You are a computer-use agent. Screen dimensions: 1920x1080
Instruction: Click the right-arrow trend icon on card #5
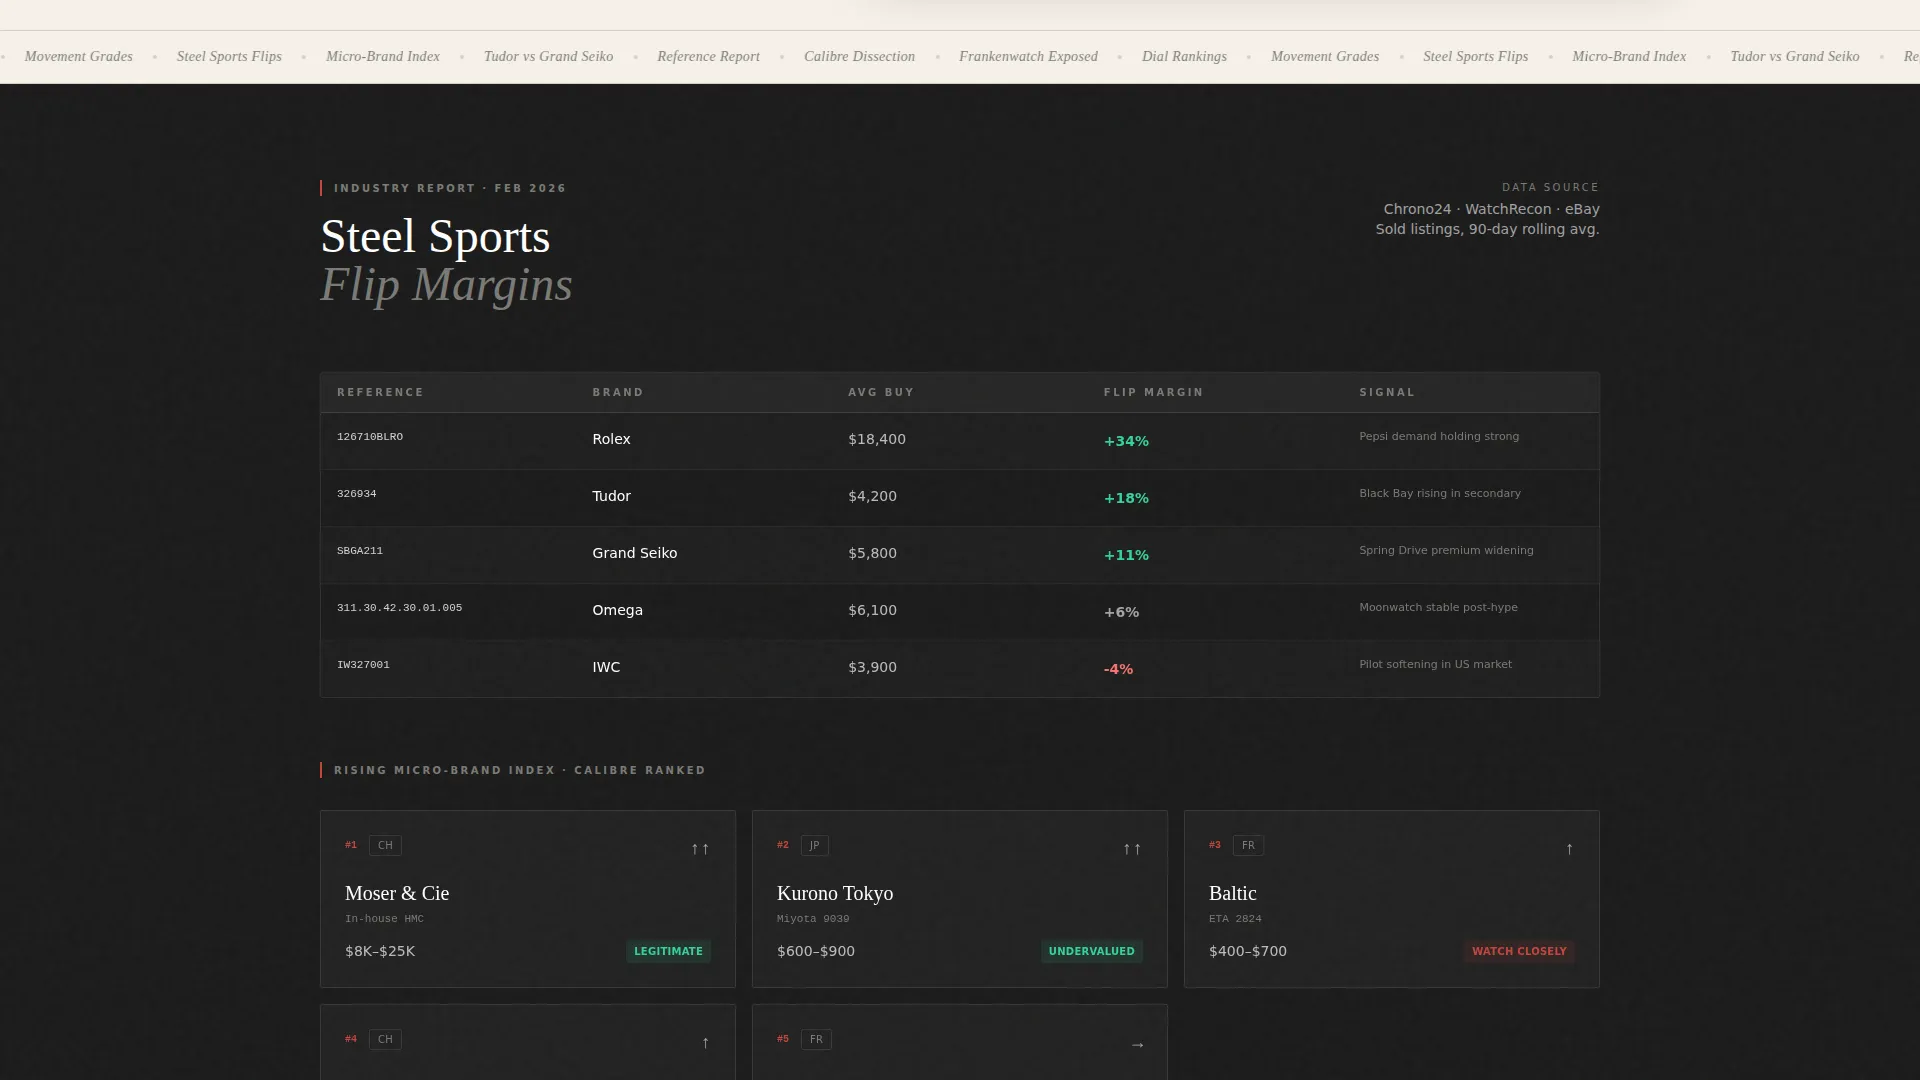[x=1137, y=1044]
